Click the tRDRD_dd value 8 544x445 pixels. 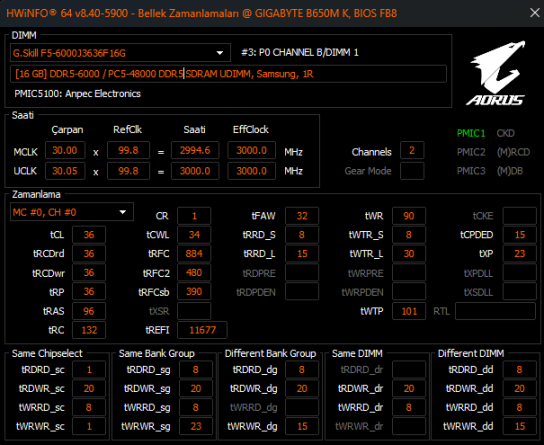tap(520, 369)
